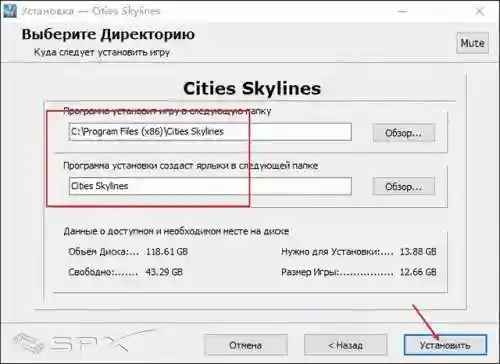This screenshot has height=364, width=500.
Task: Focus the Cities Skylines shortcuts folder field
Action: (x=210, y=186)
